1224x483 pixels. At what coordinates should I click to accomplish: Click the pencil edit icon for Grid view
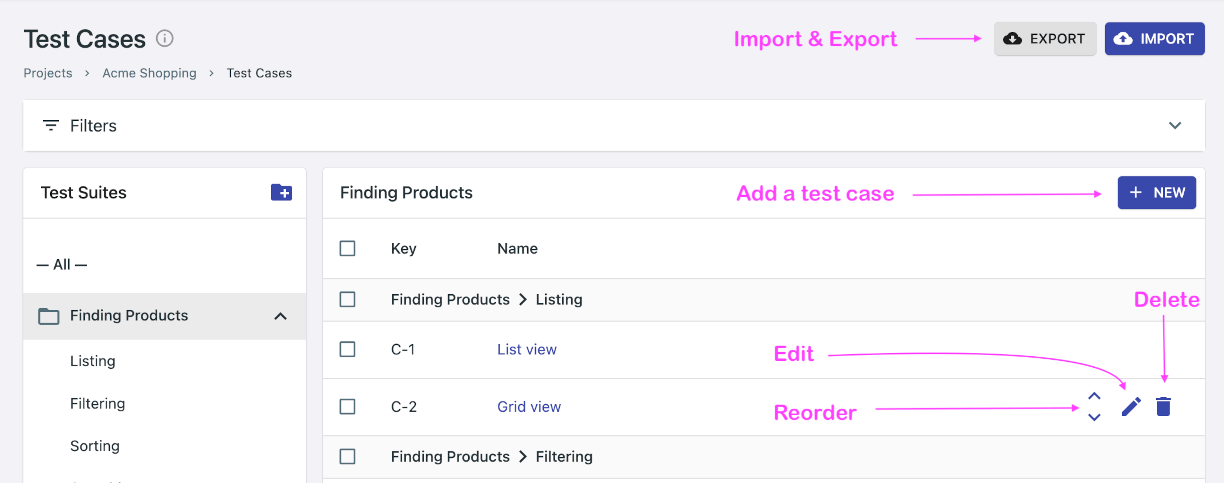[x=1131, y=407]
